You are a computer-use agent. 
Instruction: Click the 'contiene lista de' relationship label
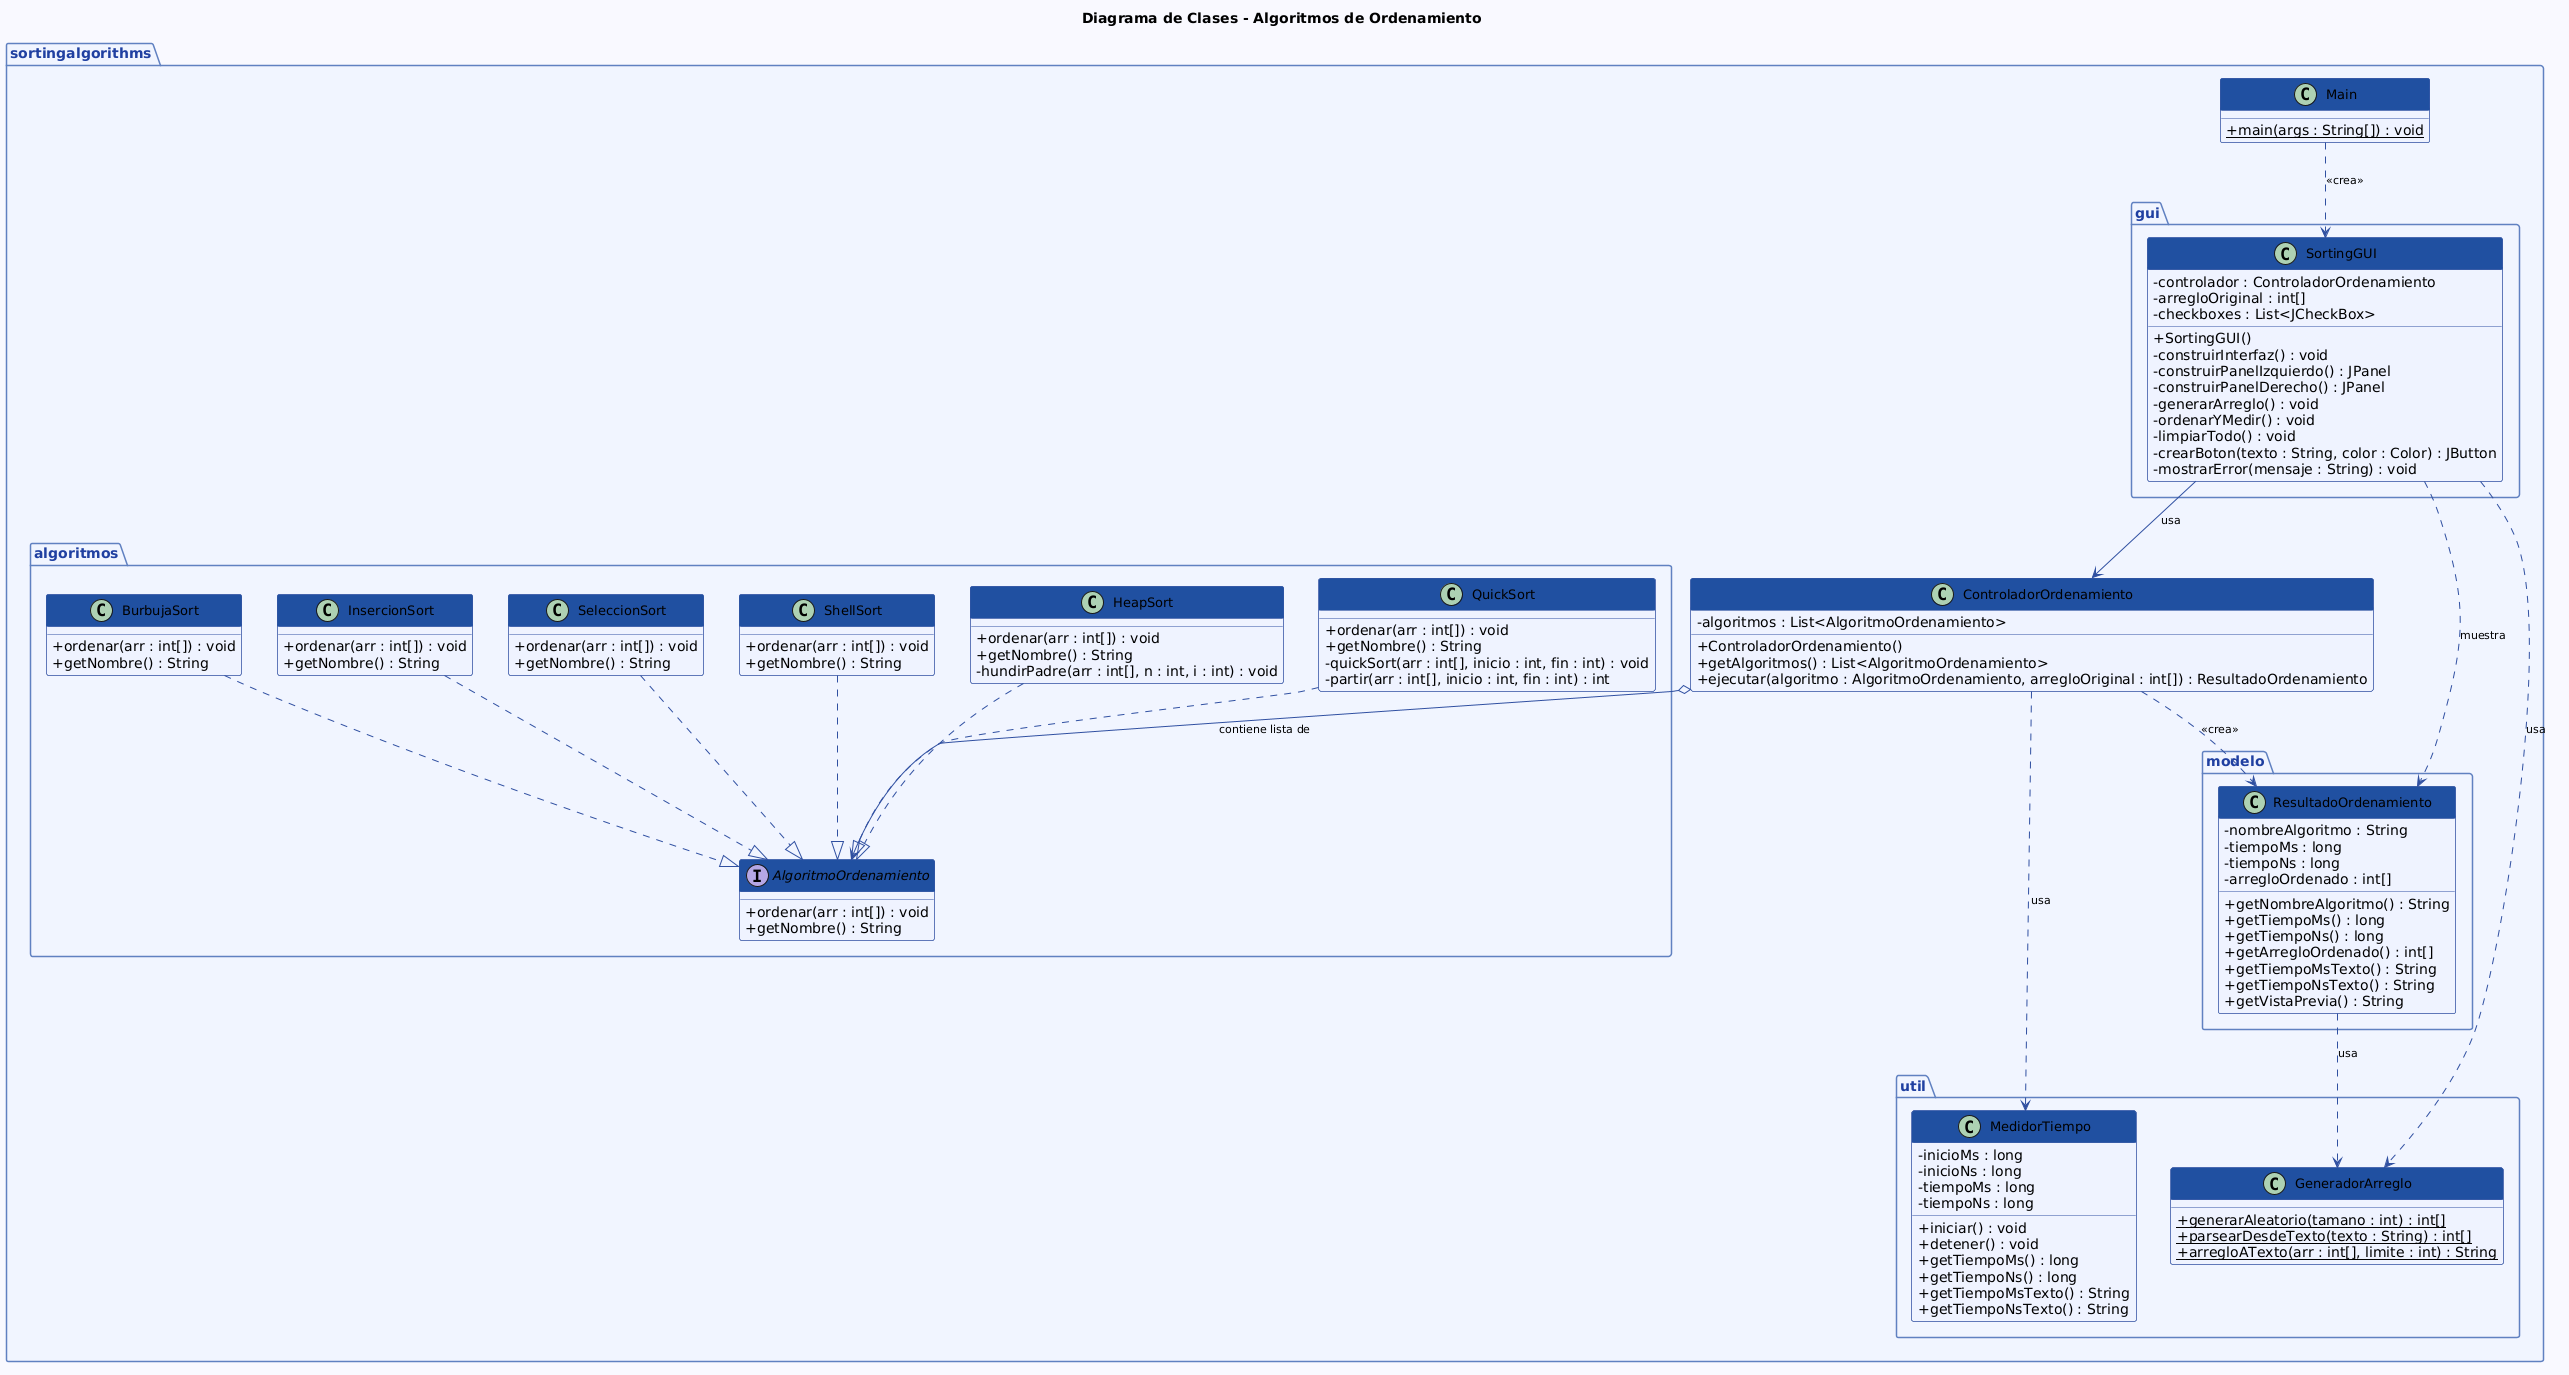point(1264,729)
